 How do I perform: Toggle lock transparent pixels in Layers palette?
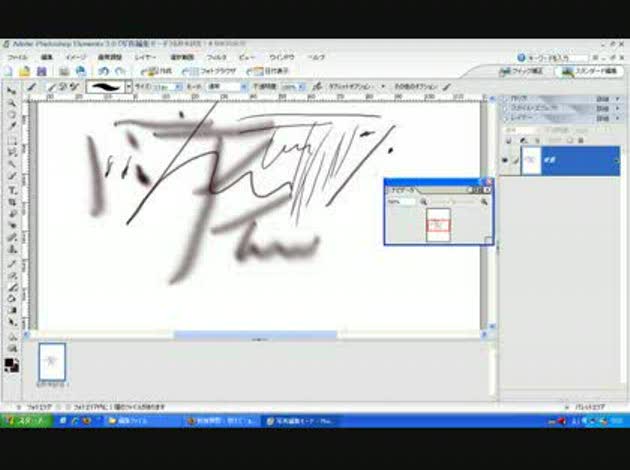(x=570, y=141)
